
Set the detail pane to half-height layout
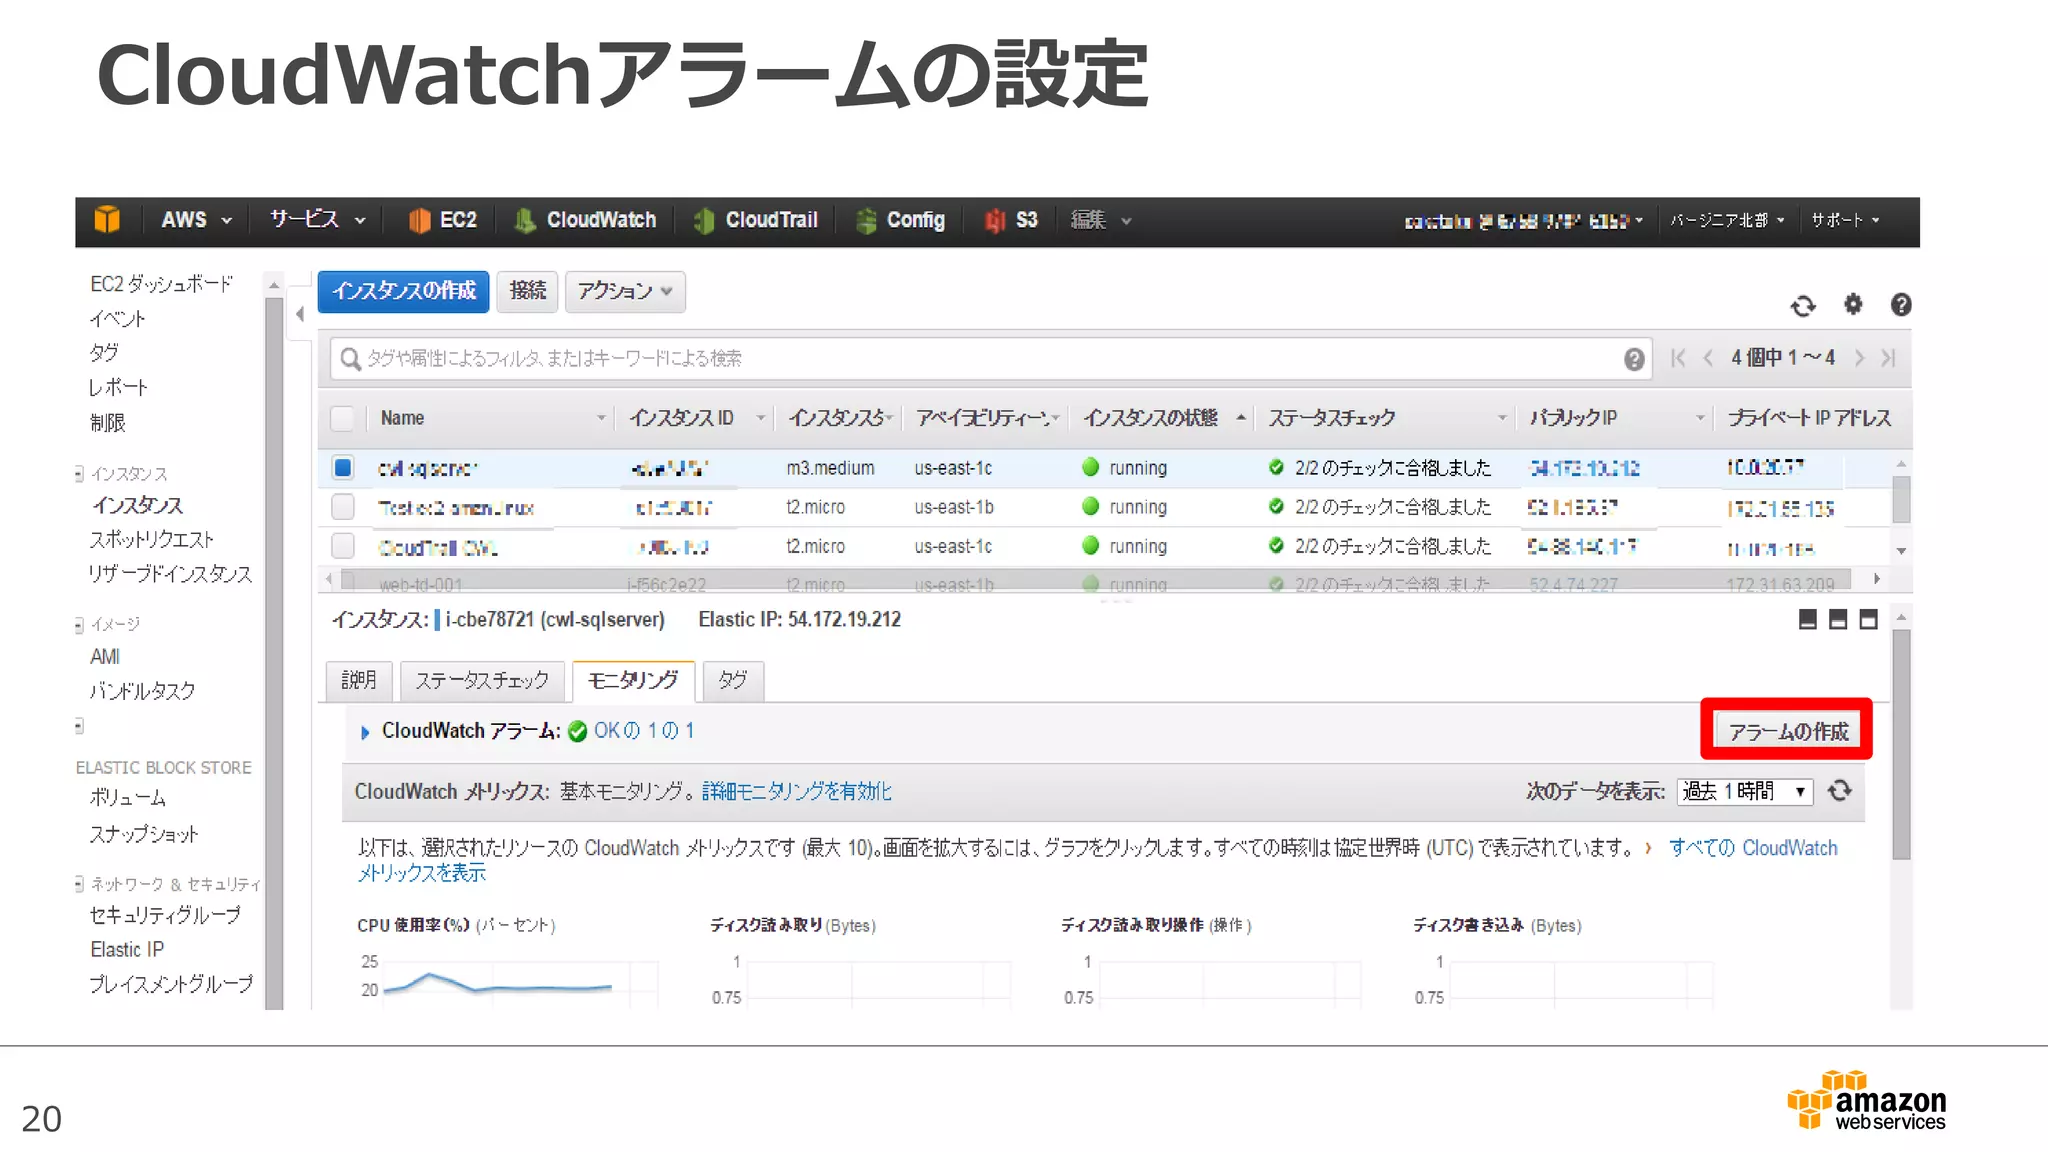(1838, 620)
